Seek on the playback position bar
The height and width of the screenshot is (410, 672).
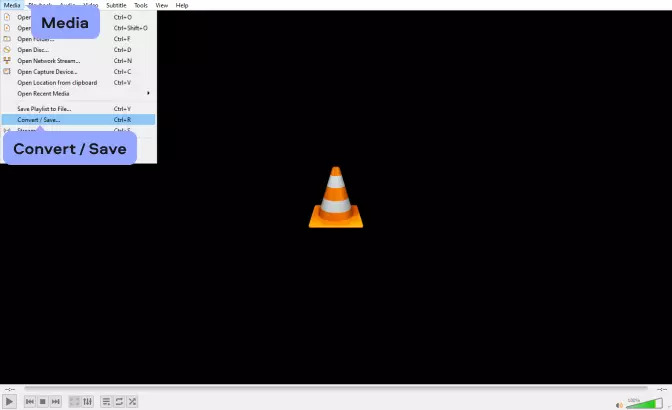(x=336, y=388)
